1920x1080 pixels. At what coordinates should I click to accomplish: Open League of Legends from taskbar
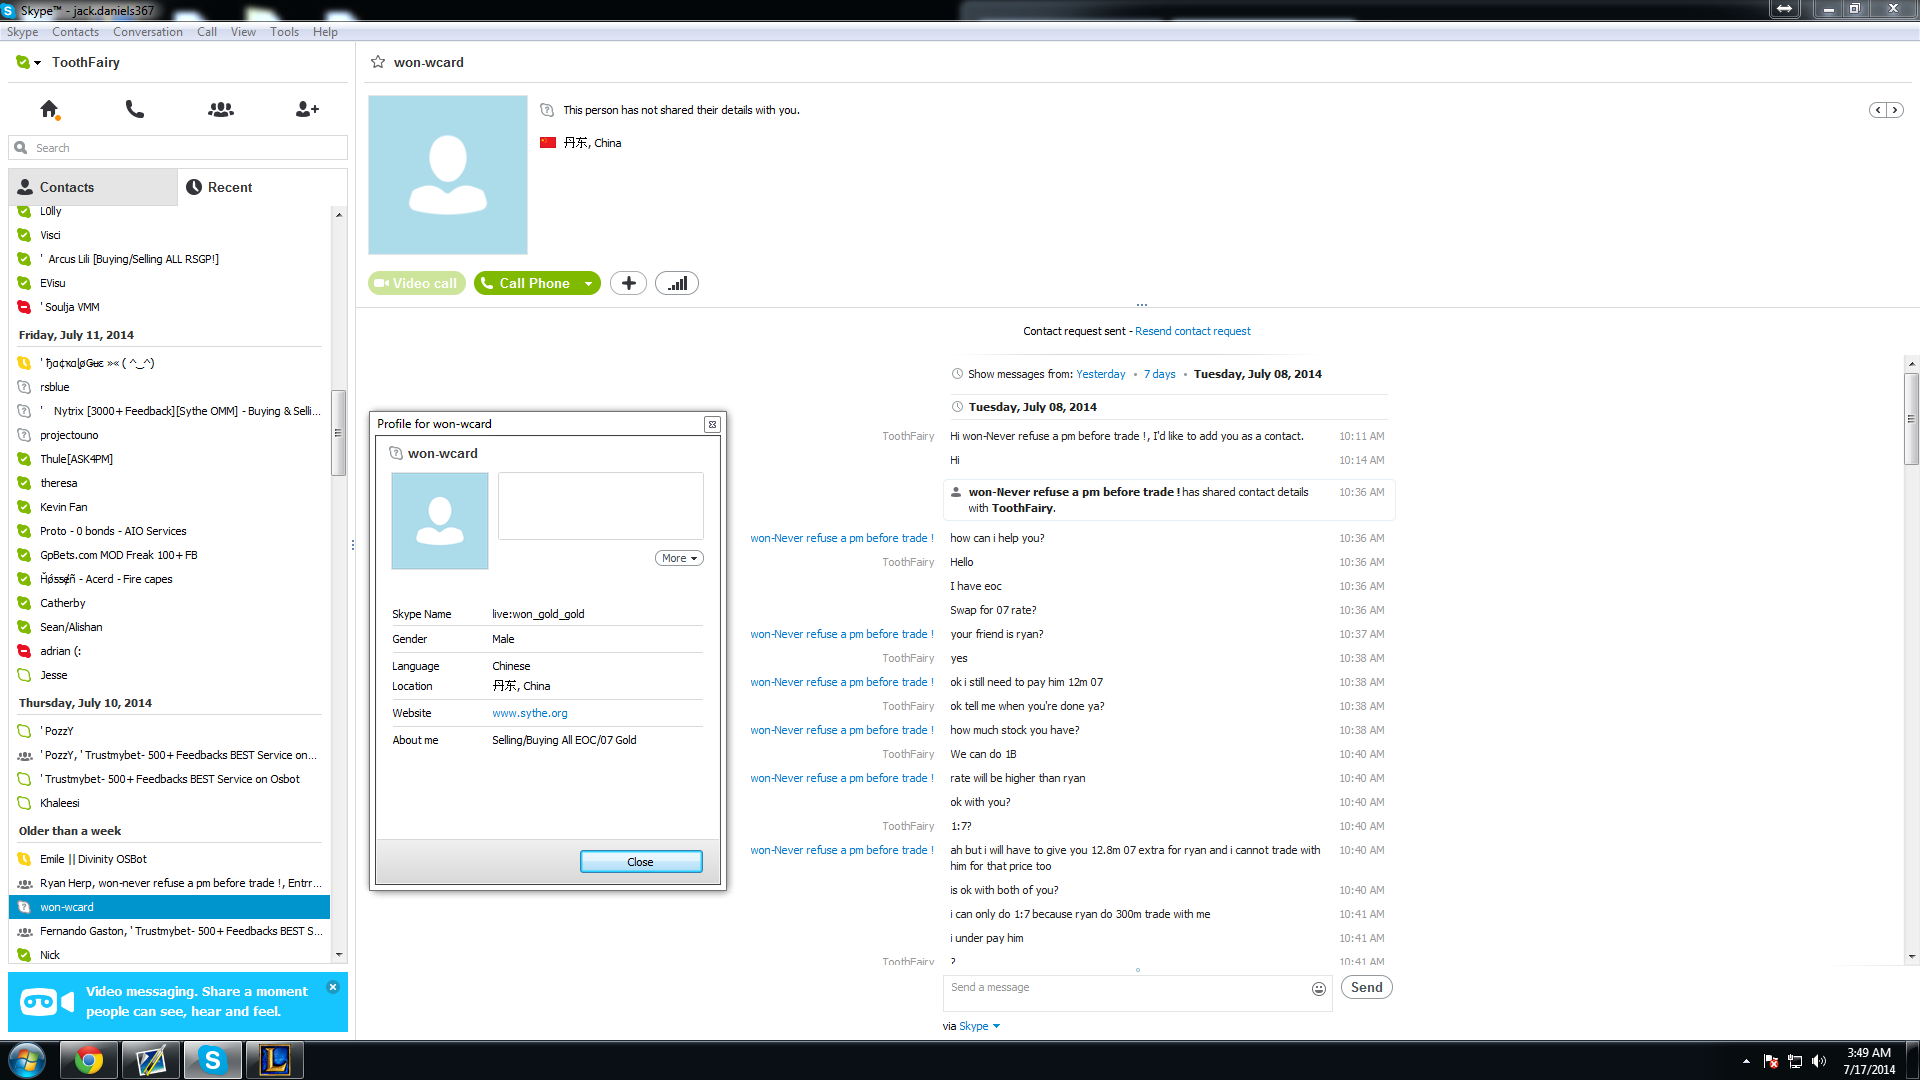point(274,1060)
